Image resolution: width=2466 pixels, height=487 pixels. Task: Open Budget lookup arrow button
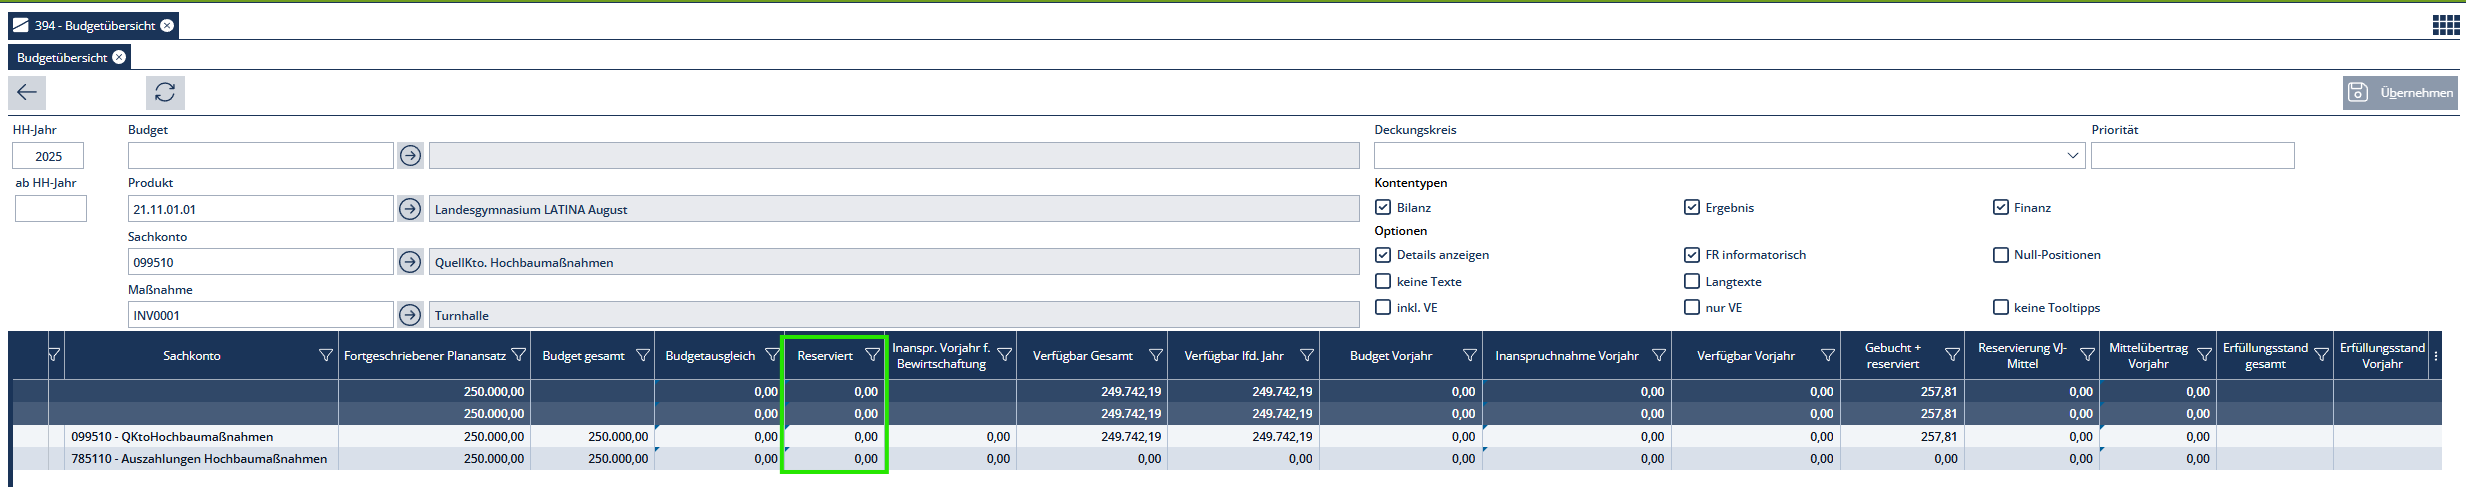click(410, 156)
